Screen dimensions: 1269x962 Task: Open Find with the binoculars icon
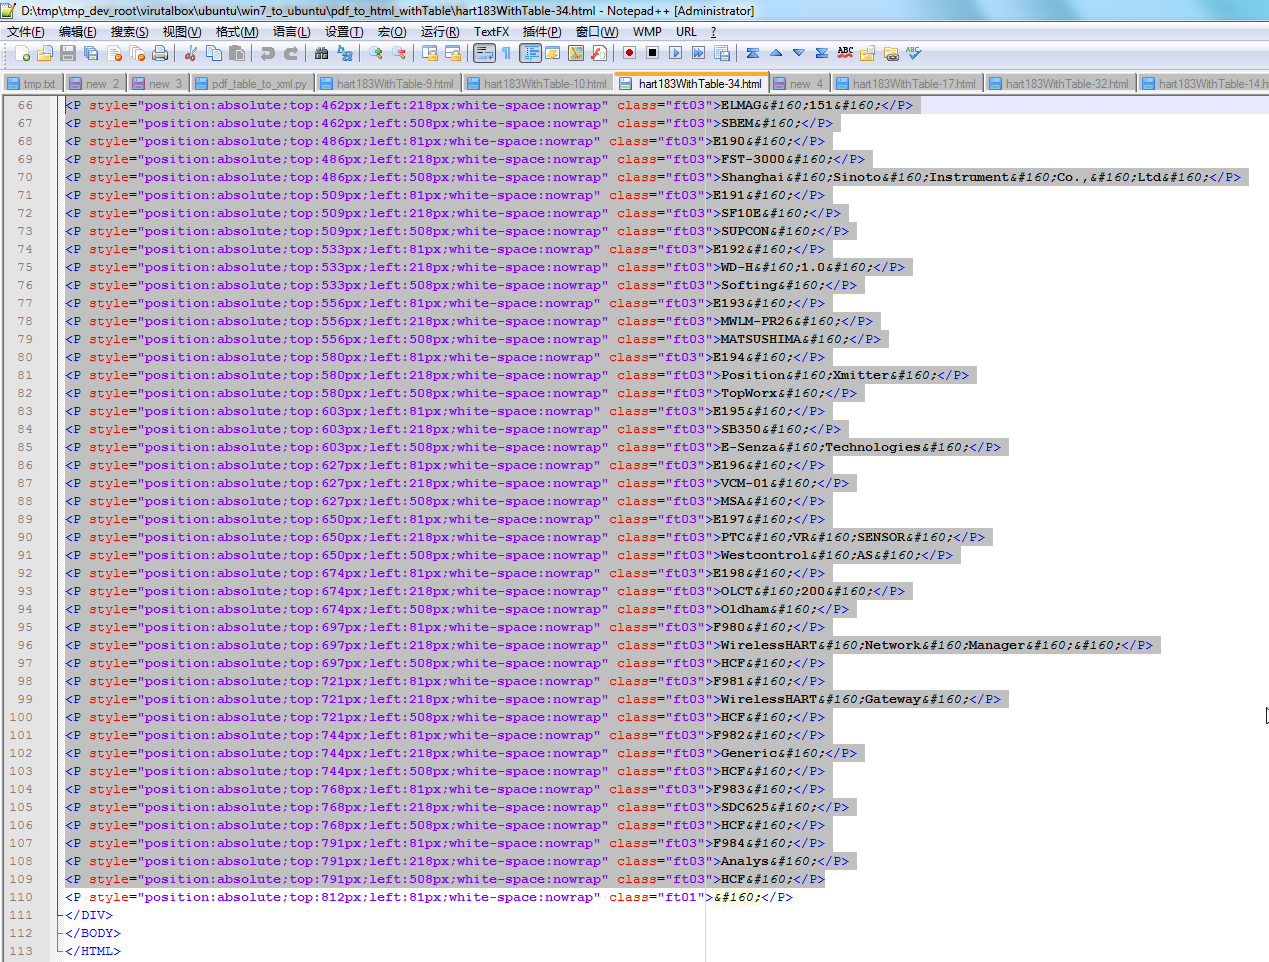click(321, 53)
